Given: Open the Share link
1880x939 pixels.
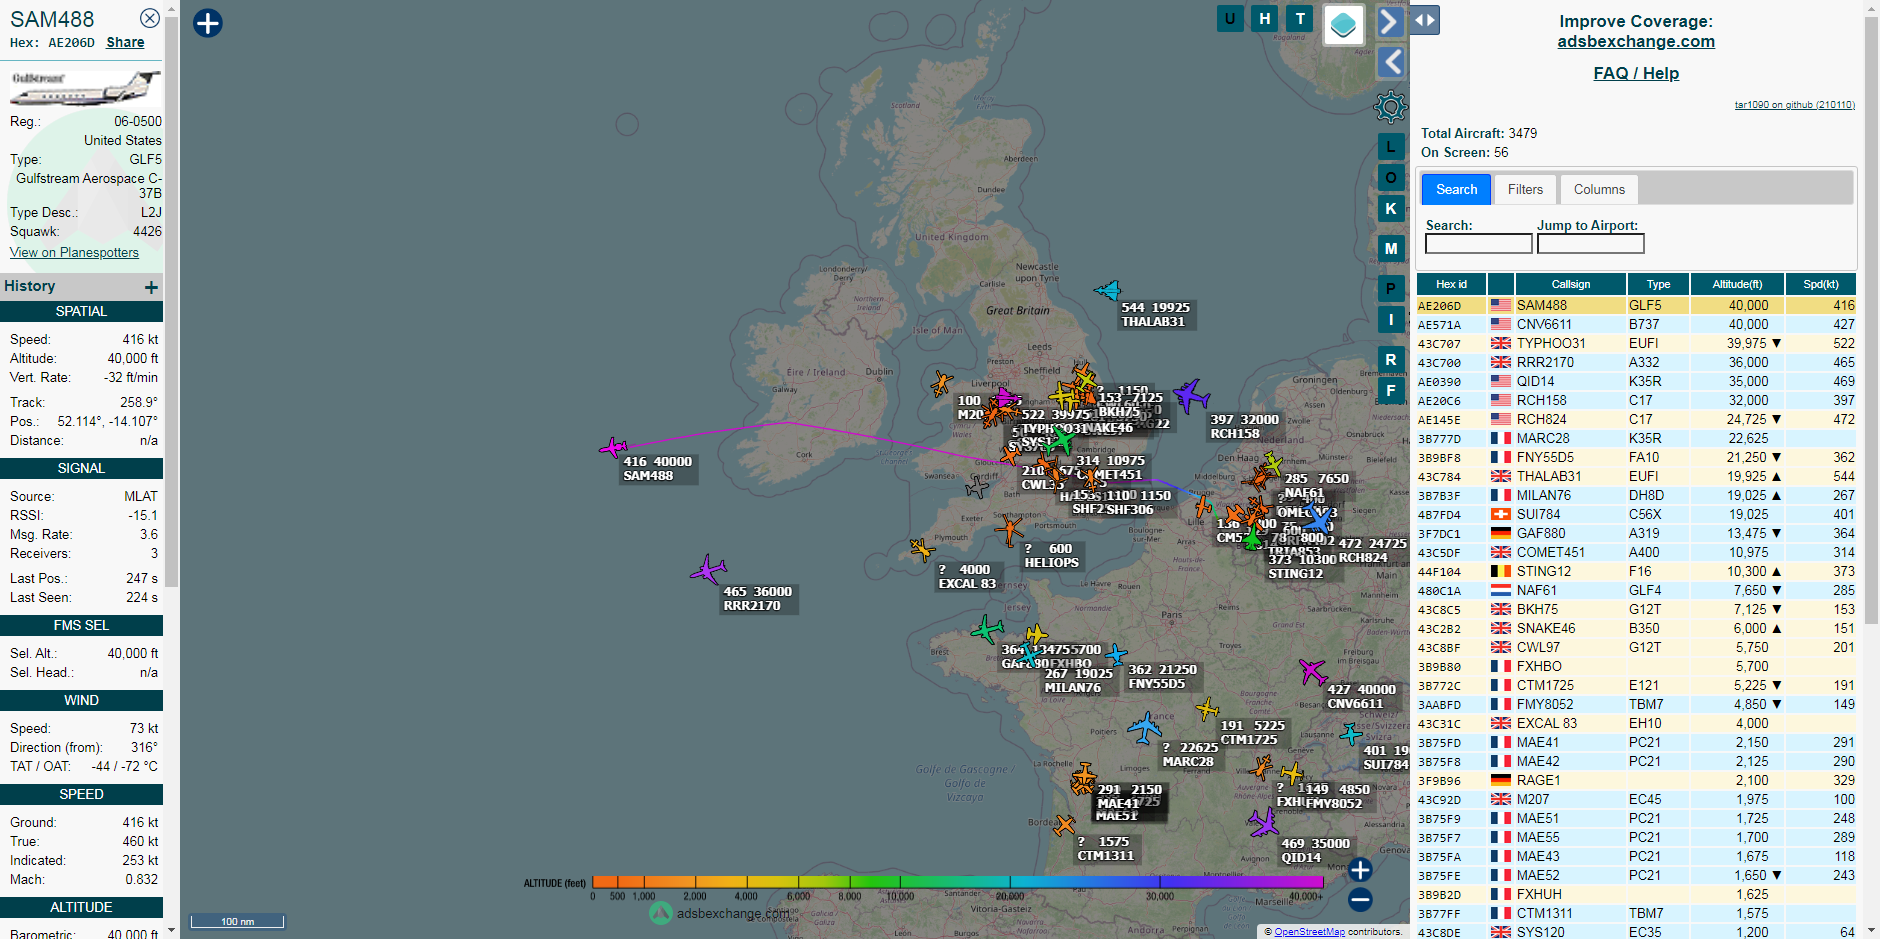Looking at the screenshot, I should (x=125, y=43).
